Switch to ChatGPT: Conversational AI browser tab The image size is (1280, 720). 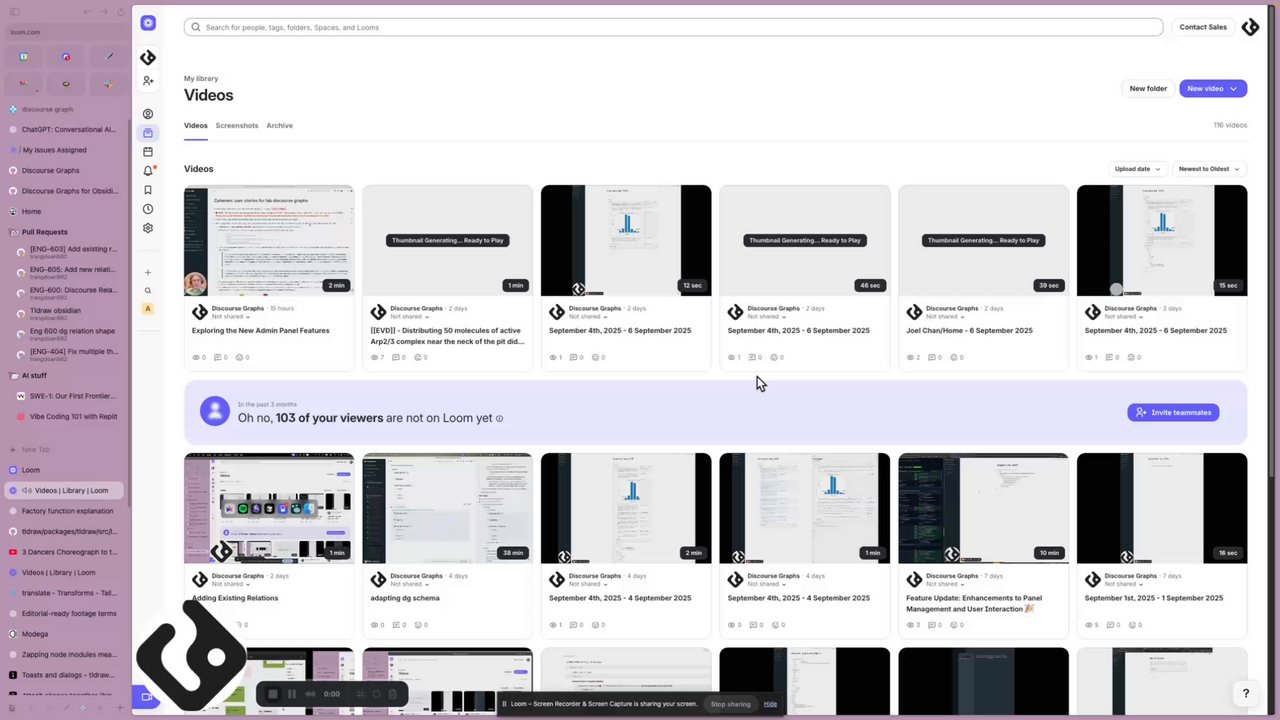pyautogui.click(x=66, y=129)
